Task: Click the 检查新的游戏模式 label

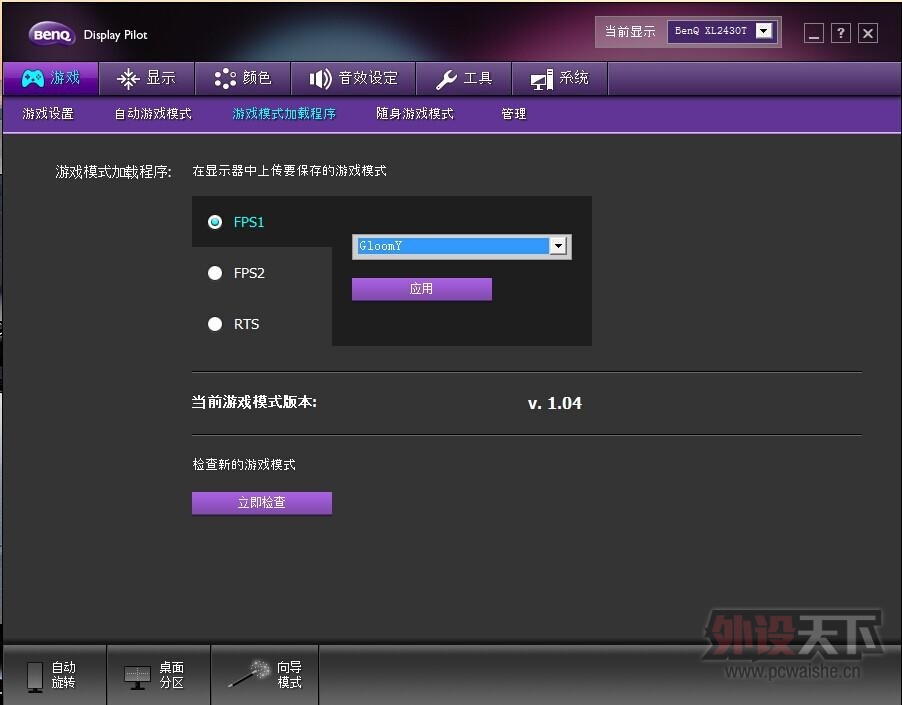Action: (x=244, y=464)
